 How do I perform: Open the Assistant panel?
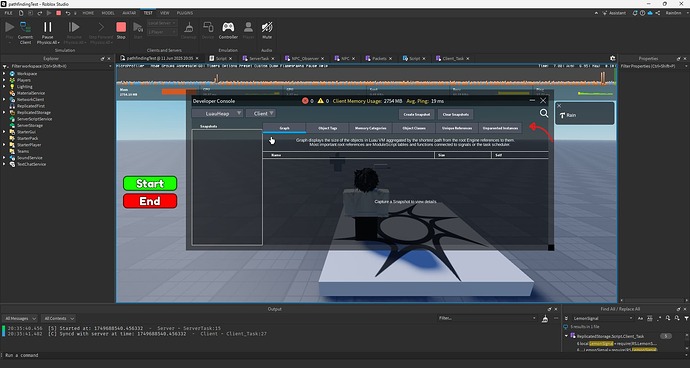[614, 13]
